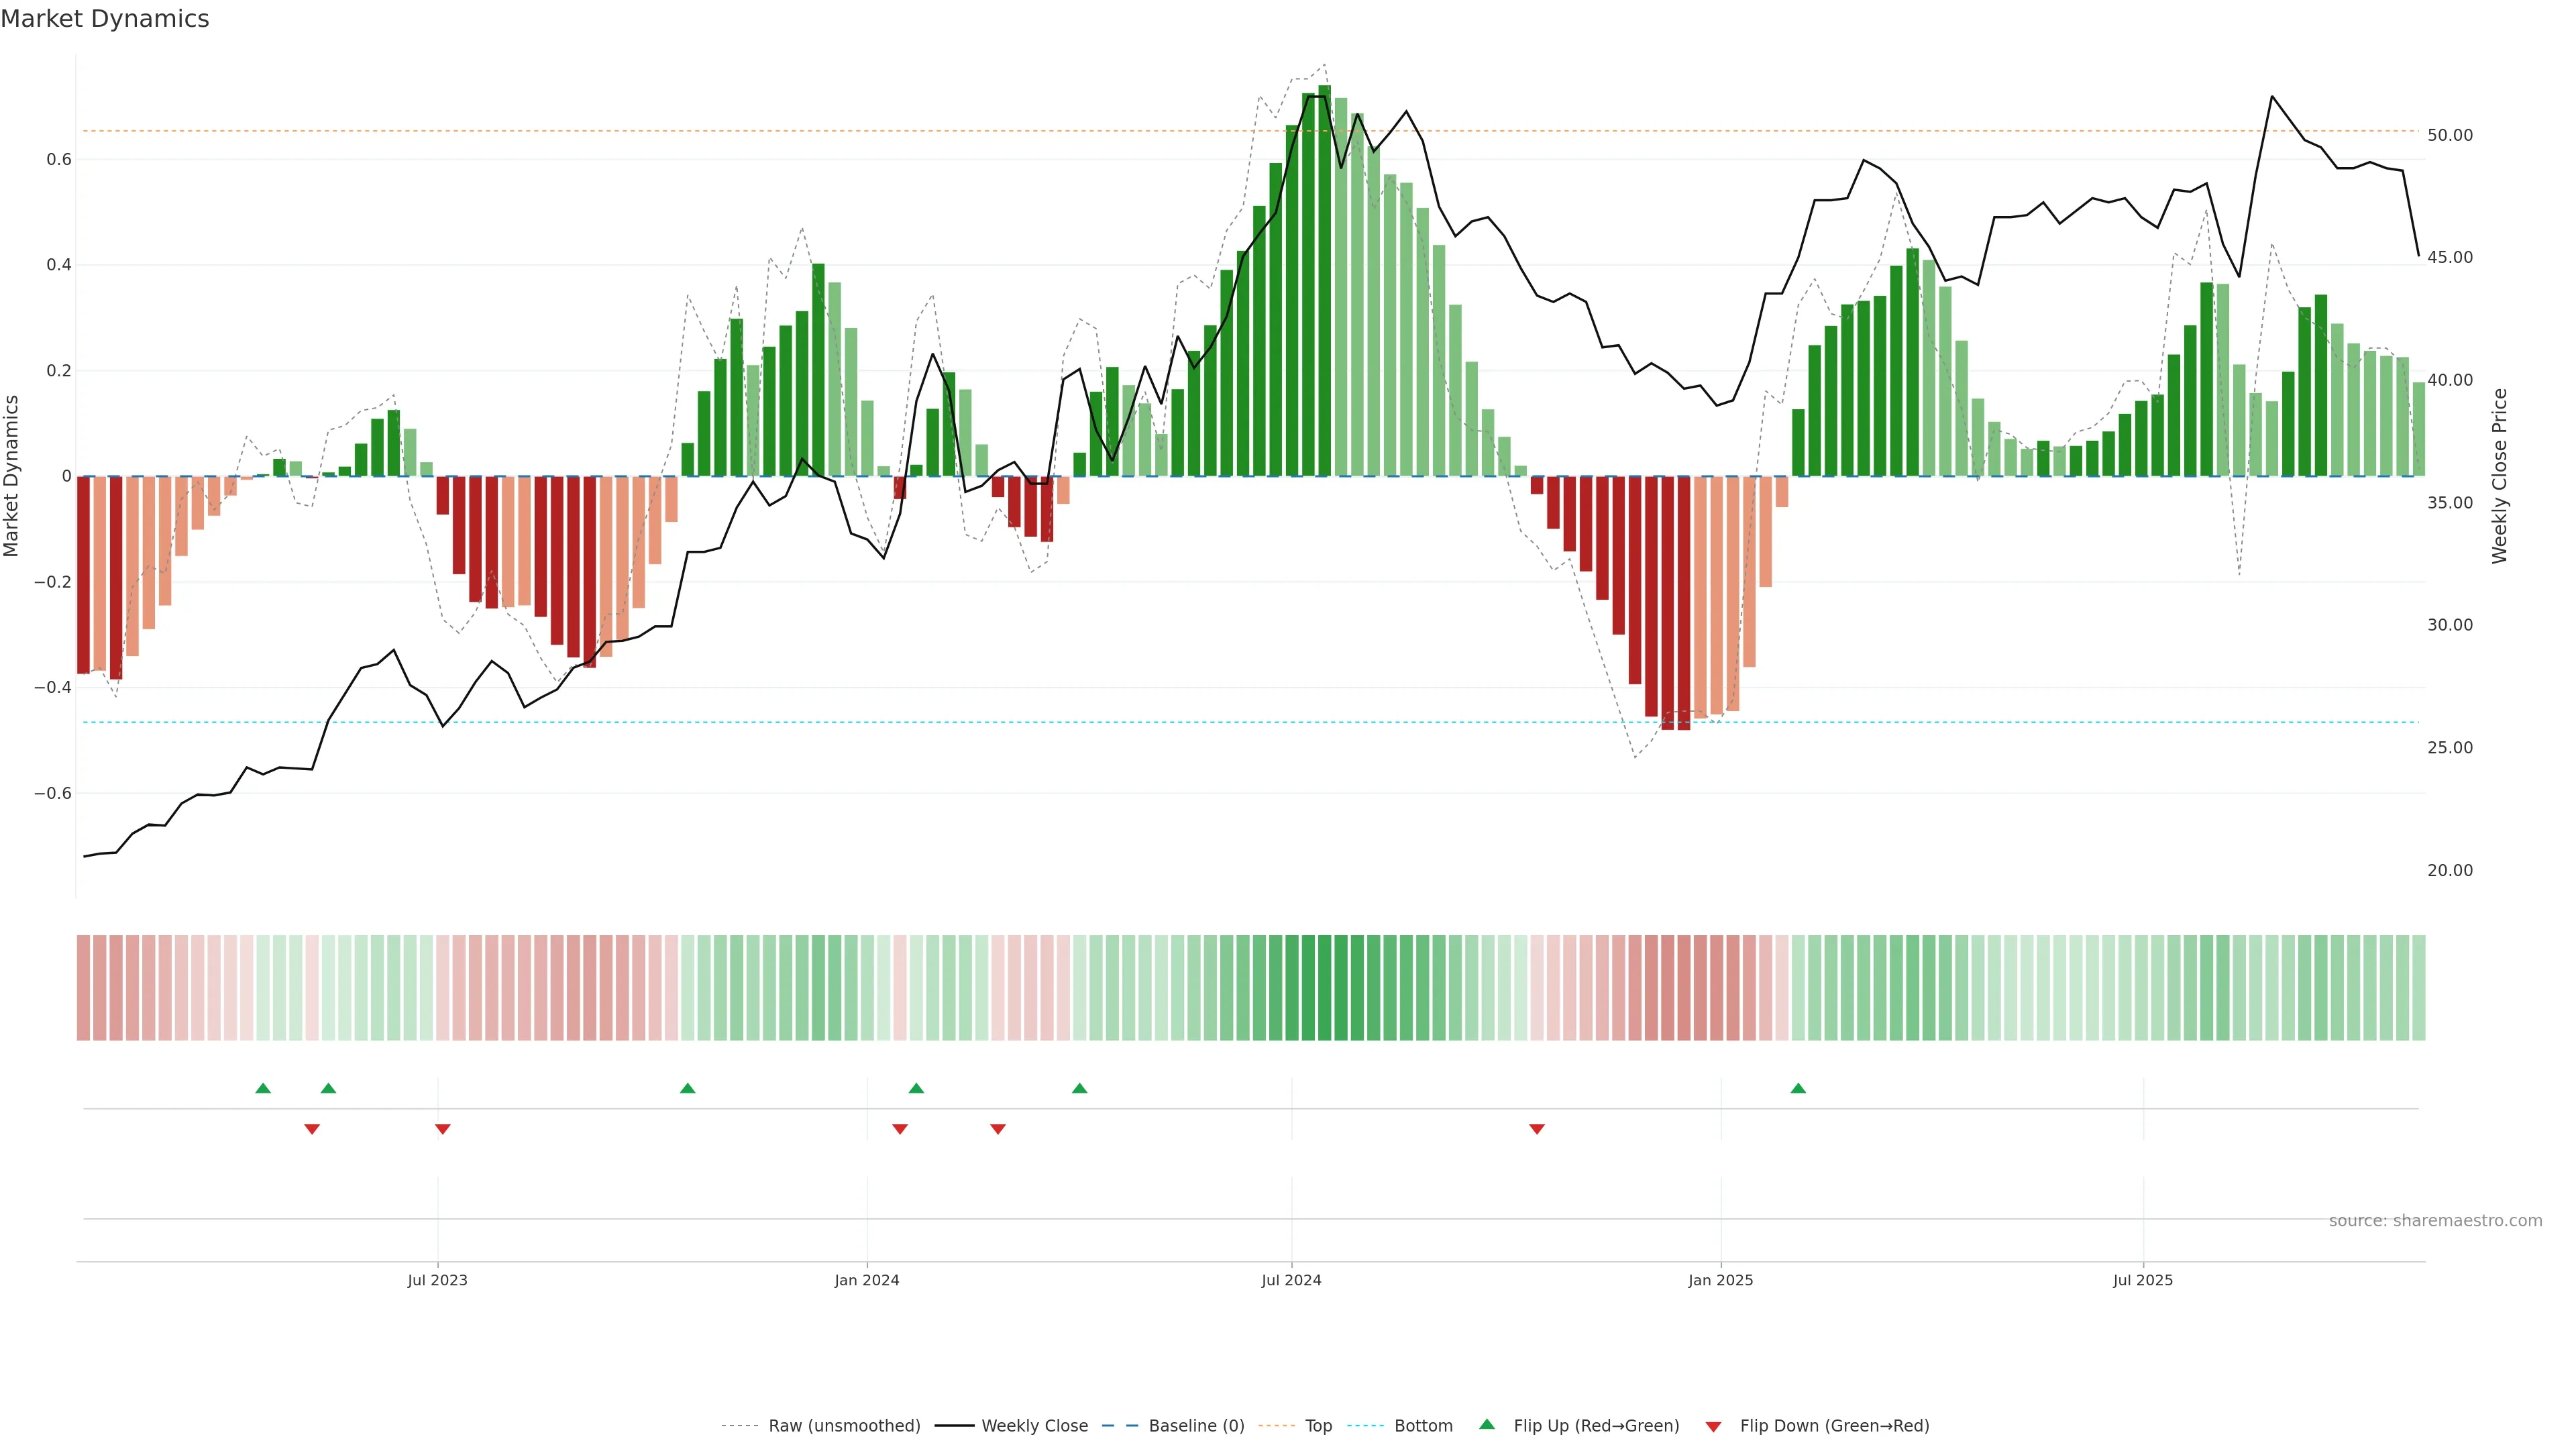
Task: Click the Jul 2024 x-axis label
Action: [x=1291, y=1280]
